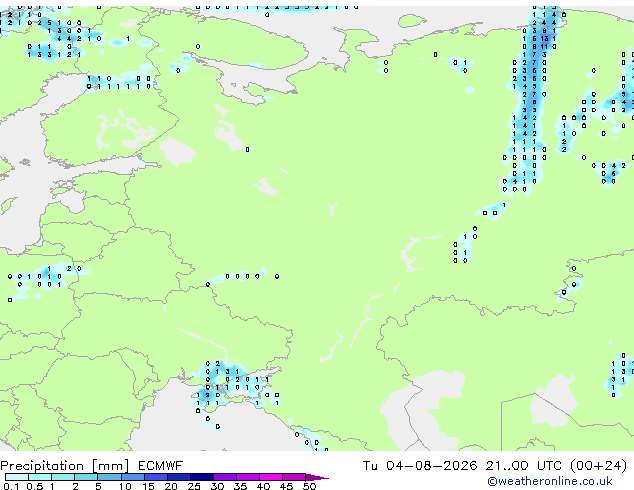
Task: Click the 0.5–1 mm legend color swatch
Action: coord(40,477)
